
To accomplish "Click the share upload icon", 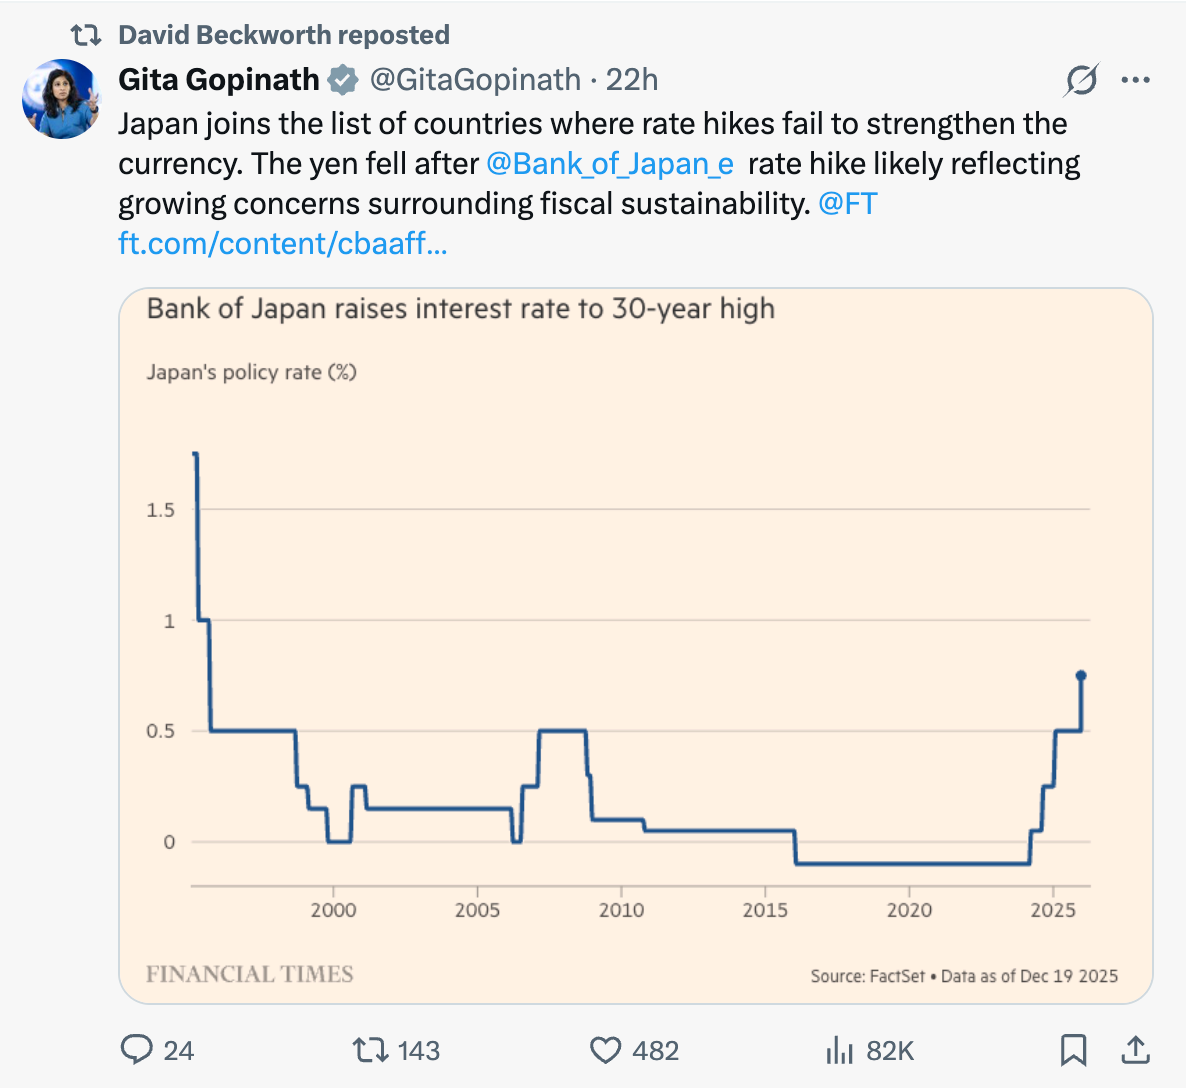I will [1135, 1049].
